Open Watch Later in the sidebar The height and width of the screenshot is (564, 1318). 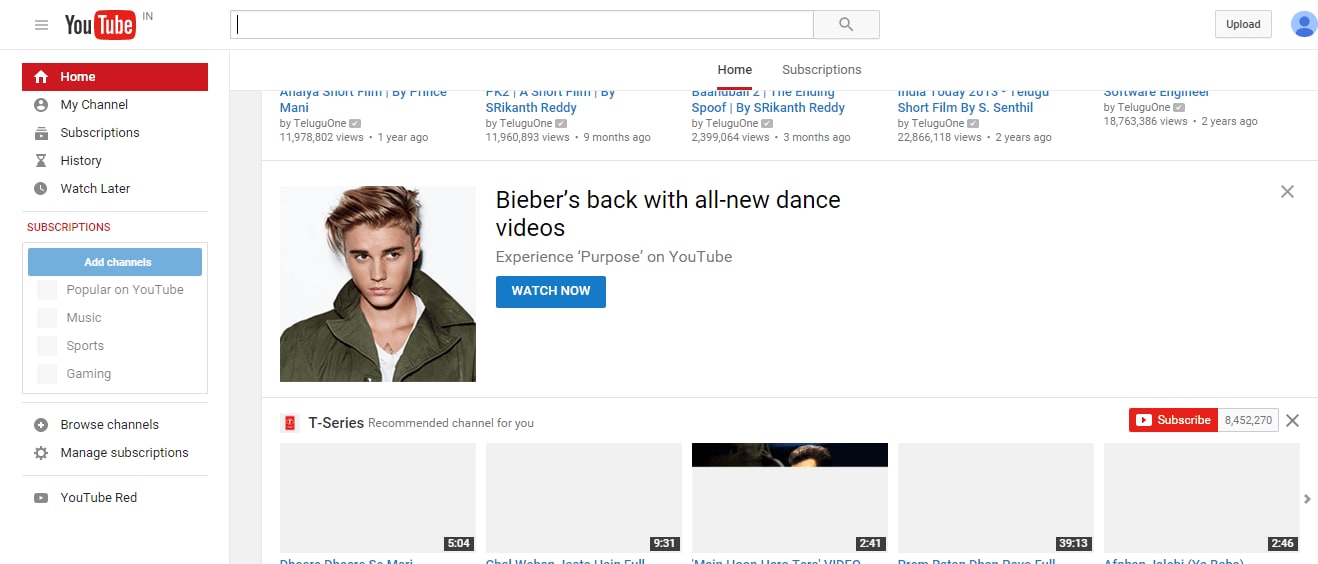115,189
